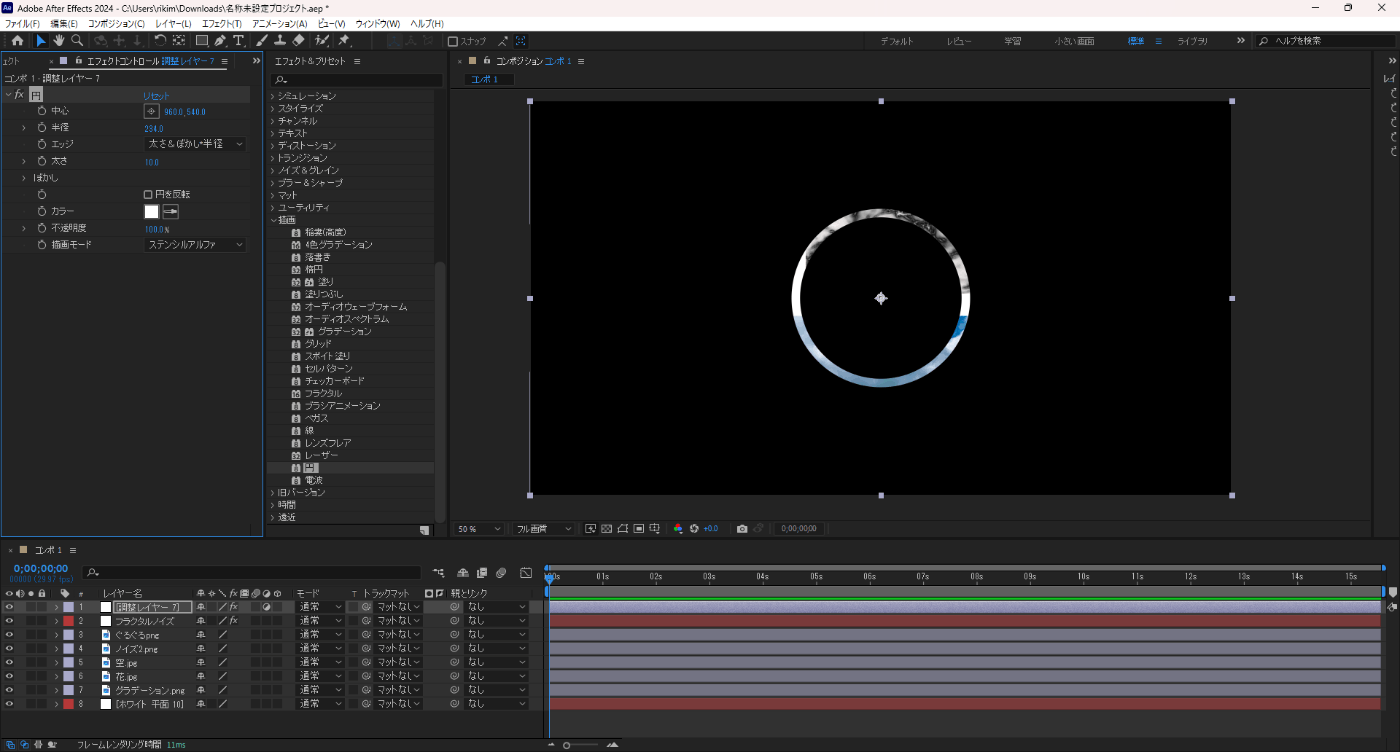Click center point crosshair picker button

point(152,111)
